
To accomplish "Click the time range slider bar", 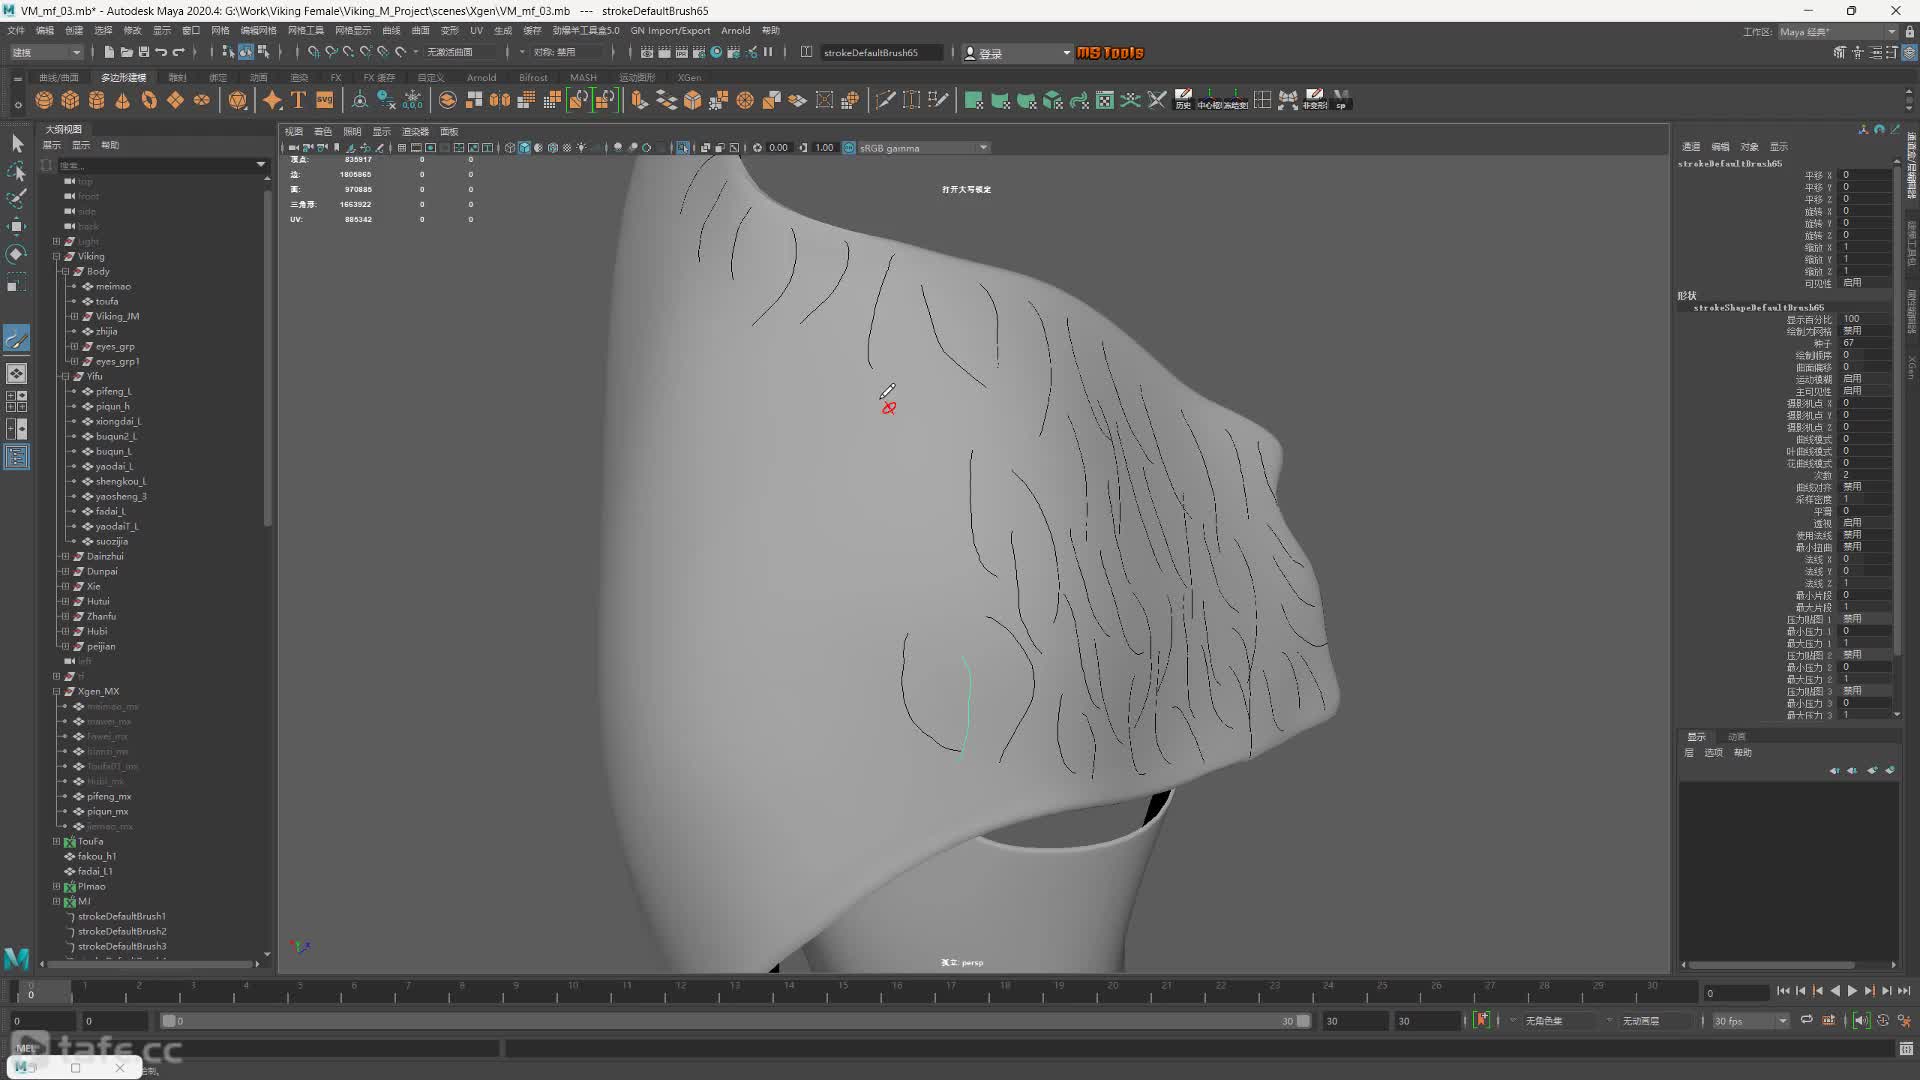I will (734, 1021).
